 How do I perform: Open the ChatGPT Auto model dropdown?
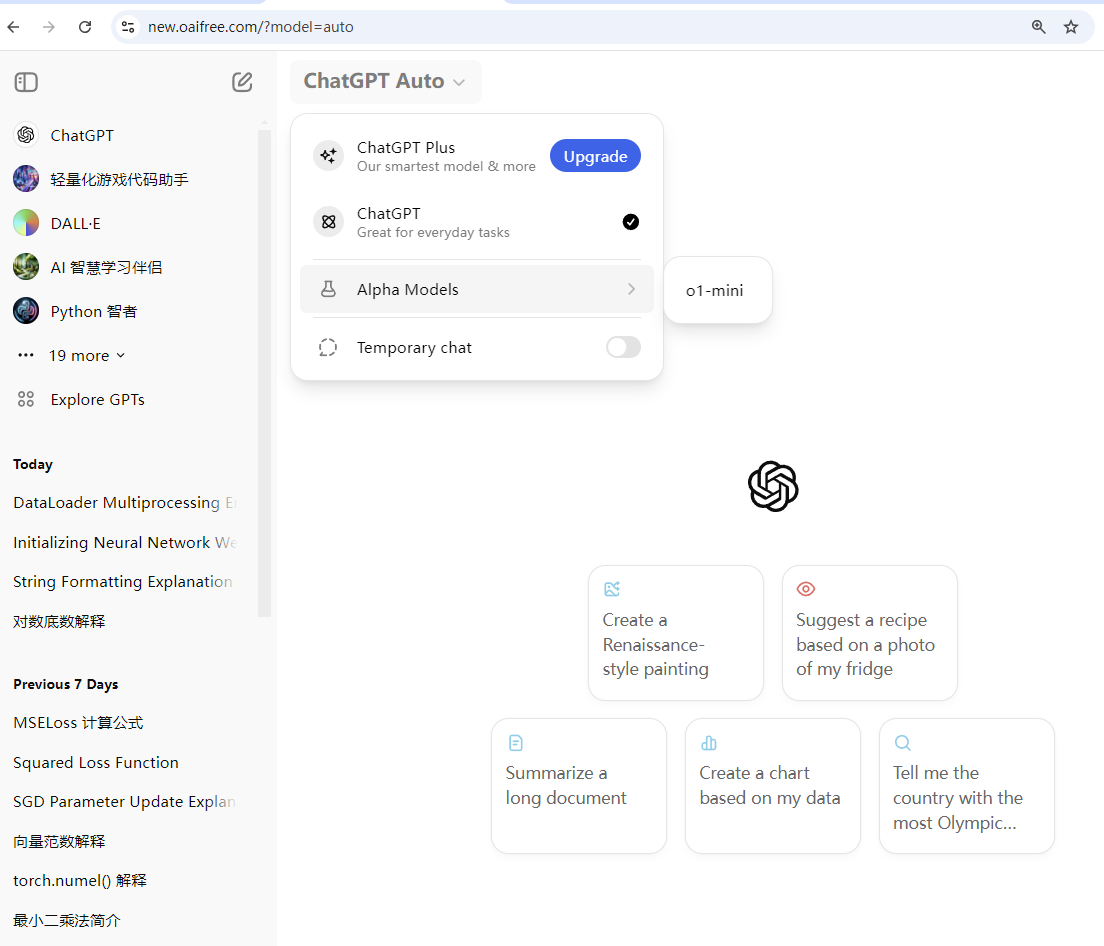click(386, 82)
